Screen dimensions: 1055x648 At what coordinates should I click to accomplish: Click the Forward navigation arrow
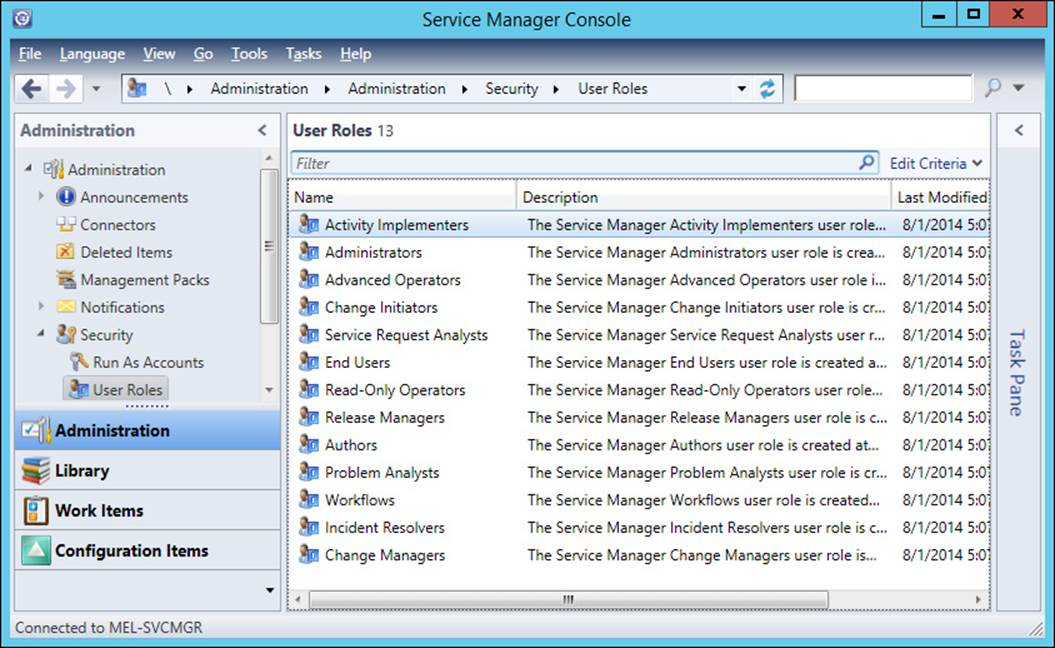click(x=65, y=89)
